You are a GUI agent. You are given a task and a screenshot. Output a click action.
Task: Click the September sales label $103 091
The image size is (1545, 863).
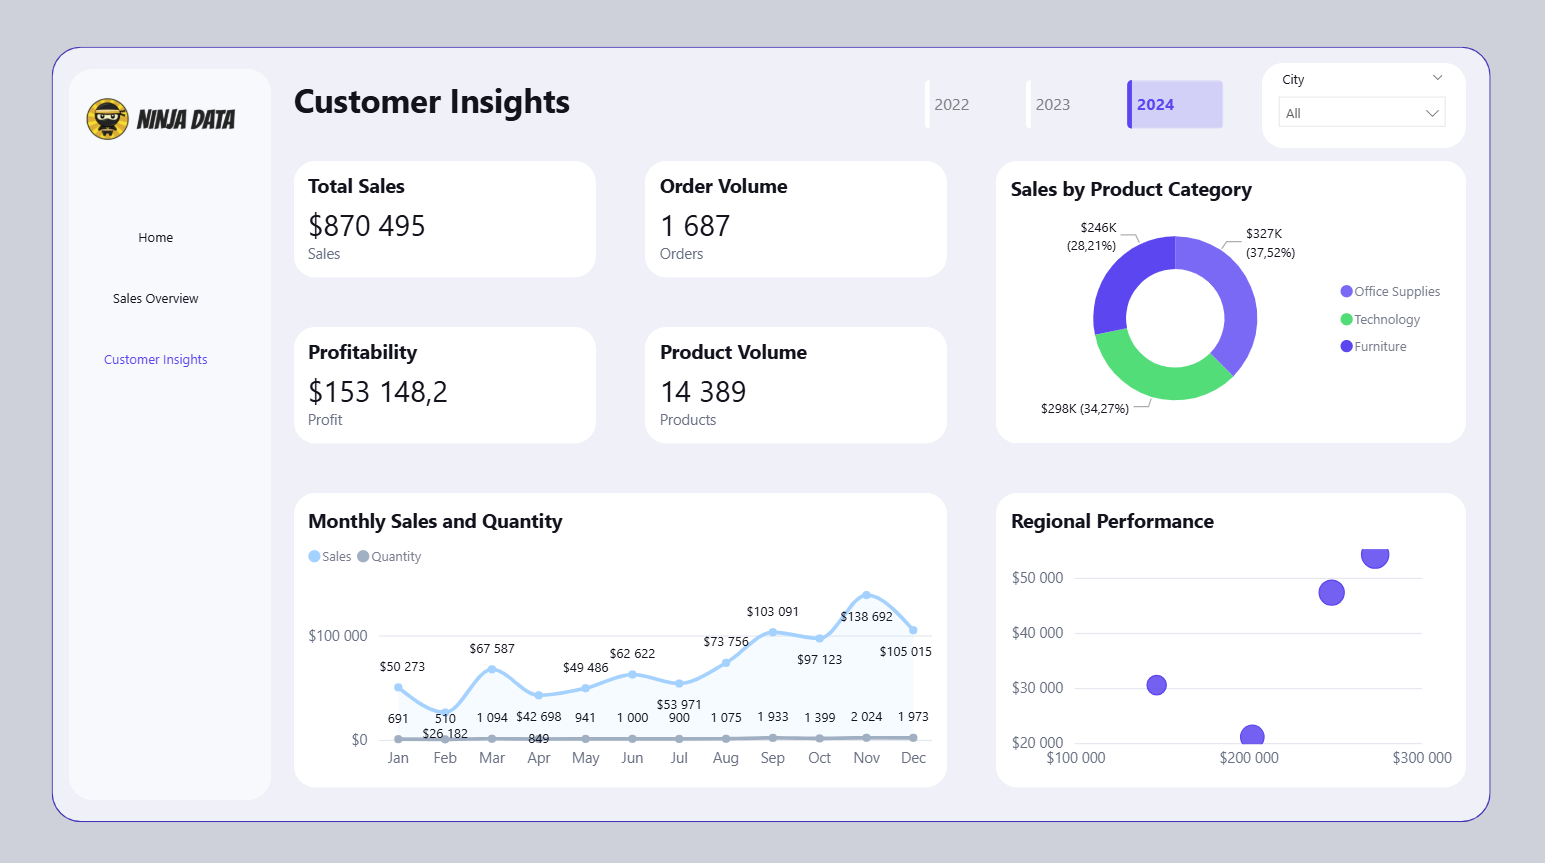coord(773,612)
